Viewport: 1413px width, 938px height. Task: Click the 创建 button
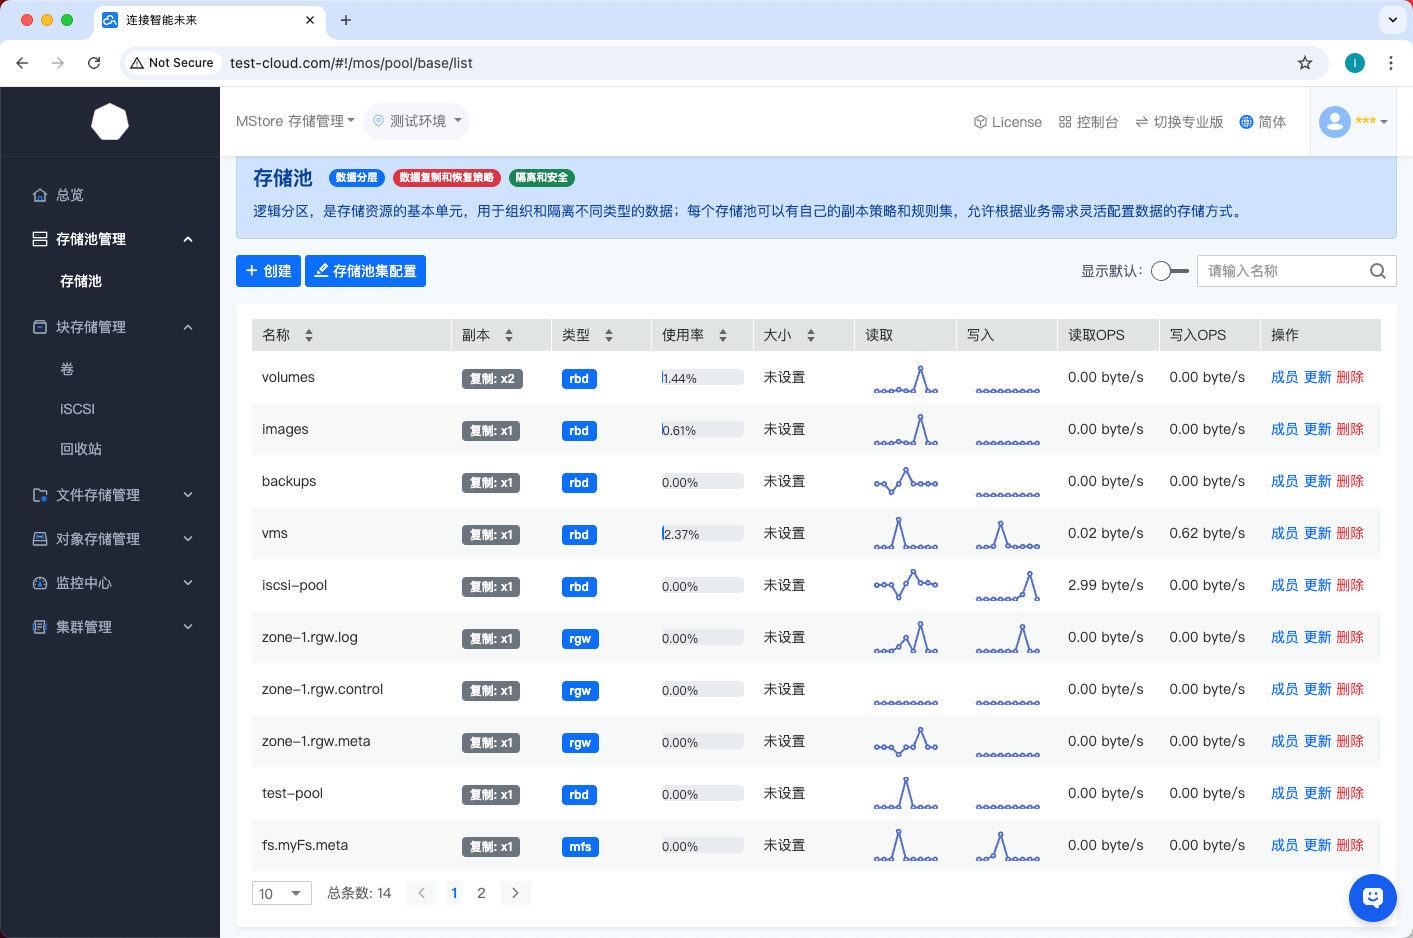(x=268, y=271)
